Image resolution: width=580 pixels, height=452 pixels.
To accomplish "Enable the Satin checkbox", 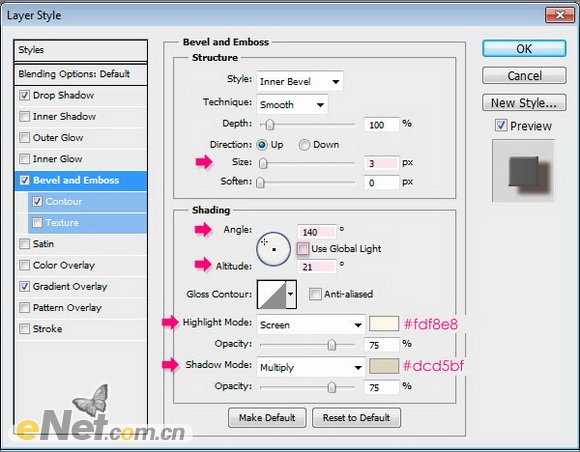I will point(24,244).
